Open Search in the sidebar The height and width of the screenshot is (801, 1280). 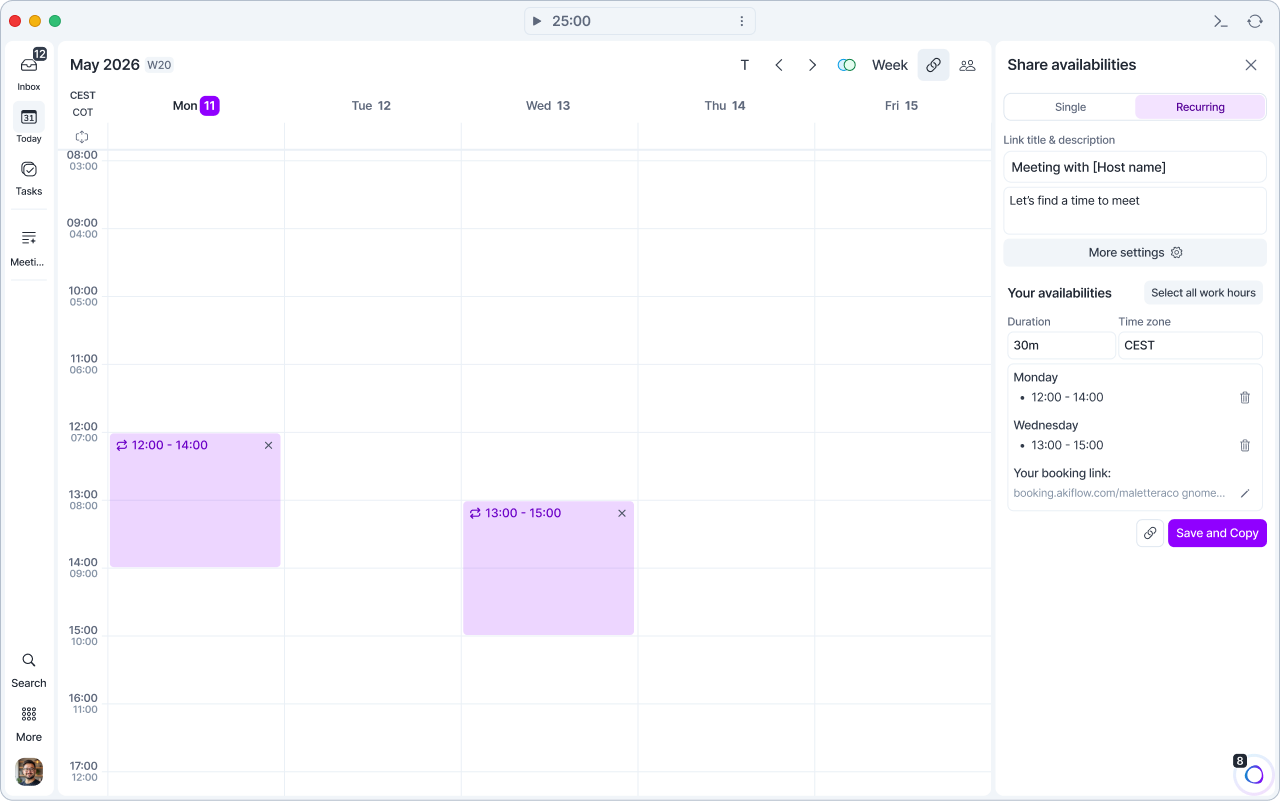point(29,661)
